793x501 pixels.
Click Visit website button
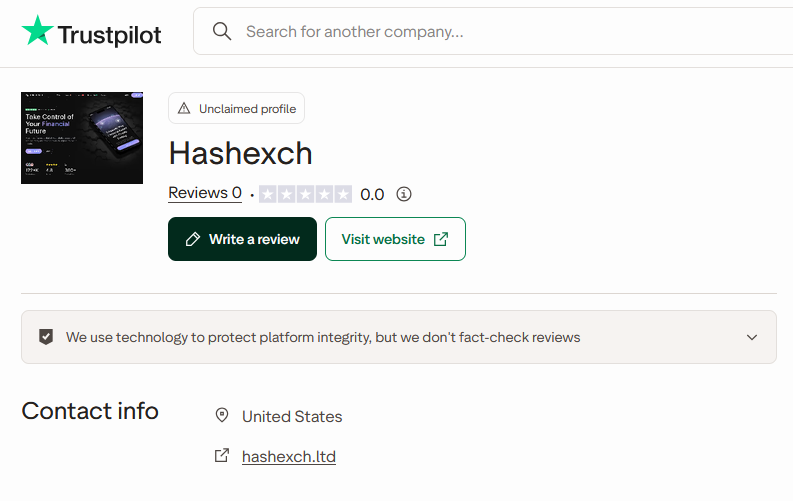point(395,239)
